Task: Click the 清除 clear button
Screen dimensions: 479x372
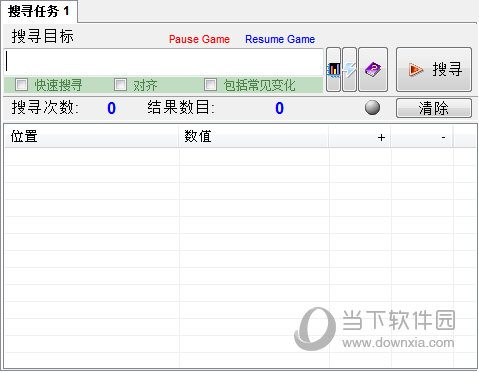Action: [434, 108]
